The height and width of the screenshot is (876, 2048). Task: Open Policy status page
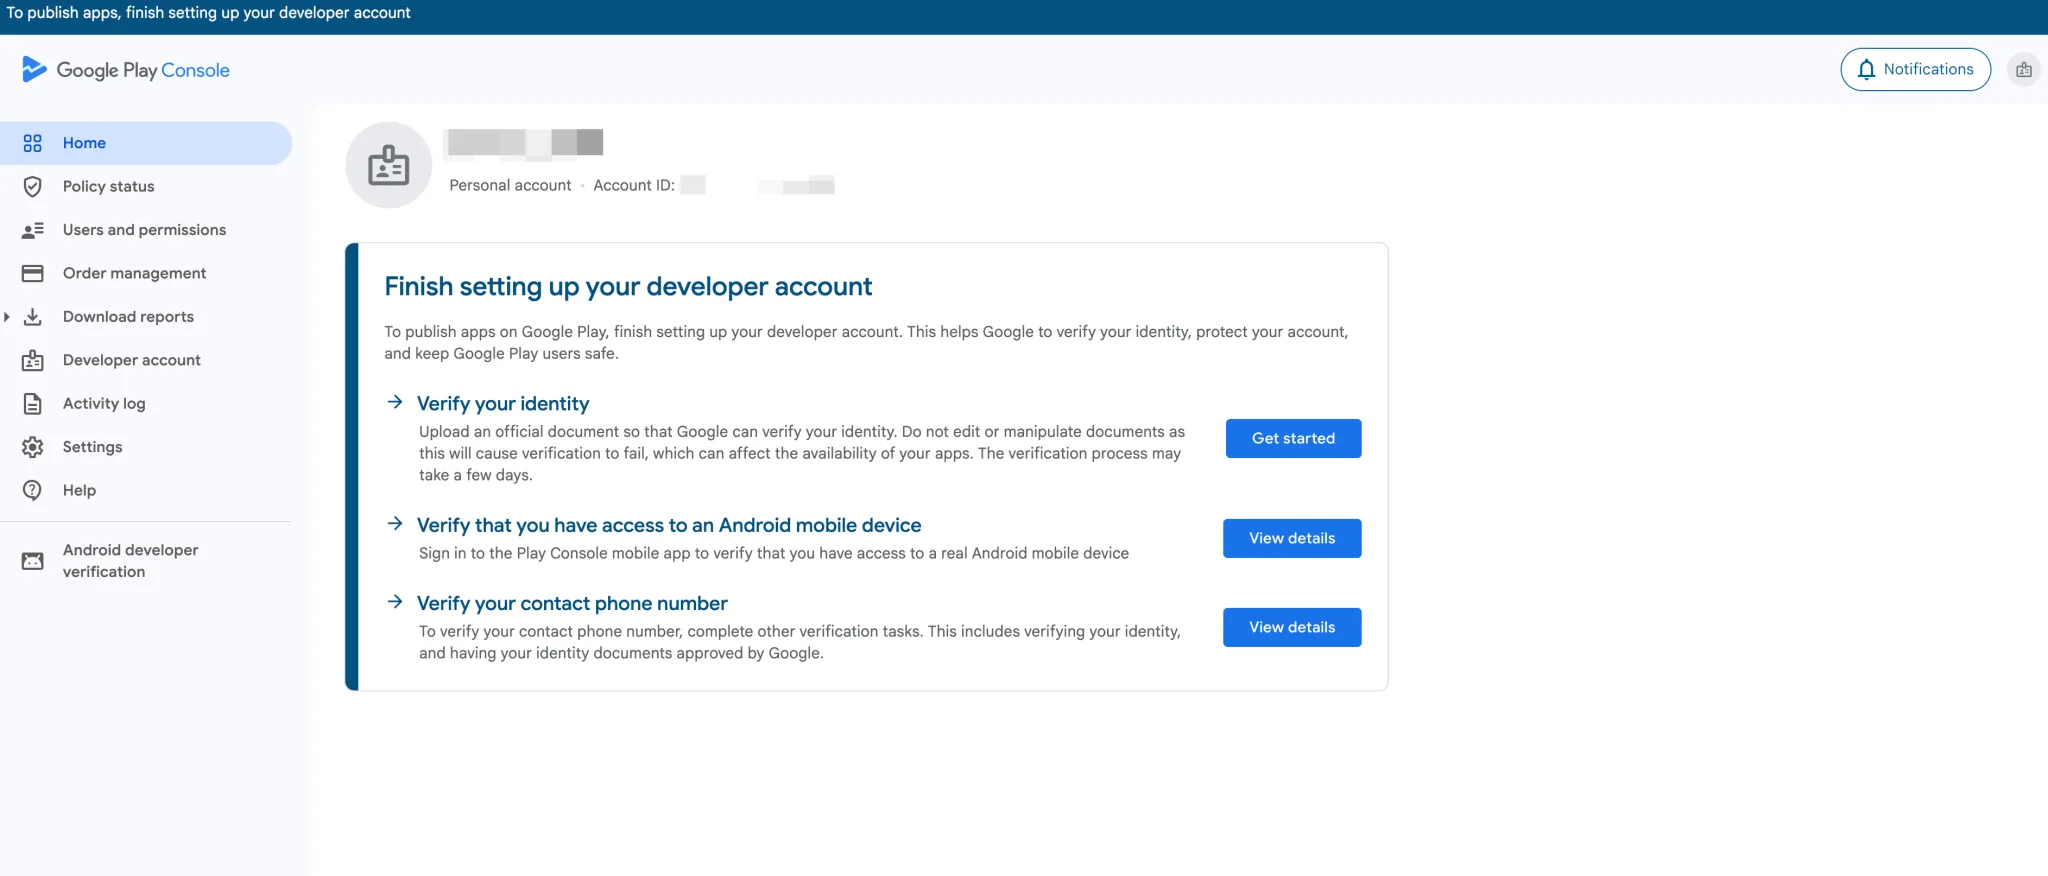[146, 186]
